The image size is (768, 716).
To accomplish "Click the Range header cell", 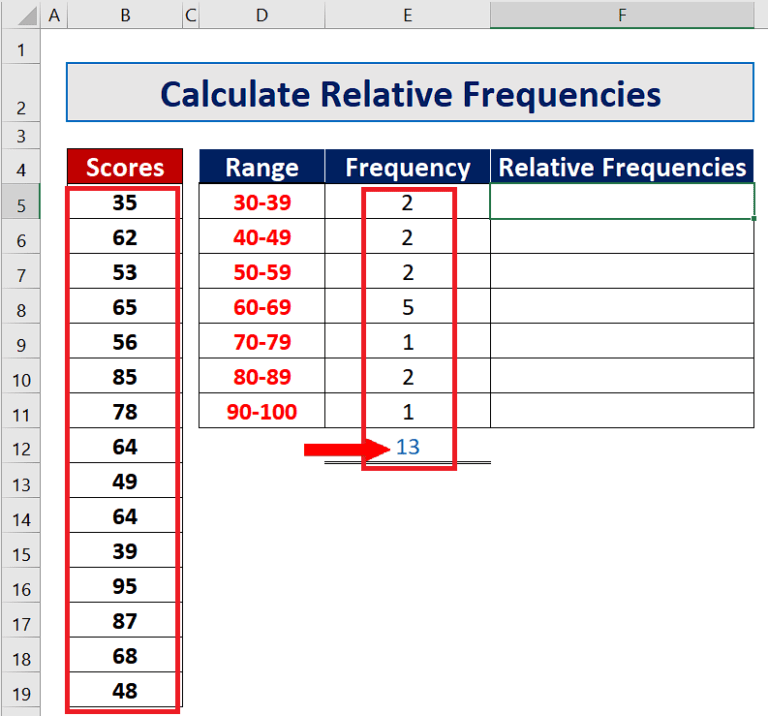I will [262, 167].
